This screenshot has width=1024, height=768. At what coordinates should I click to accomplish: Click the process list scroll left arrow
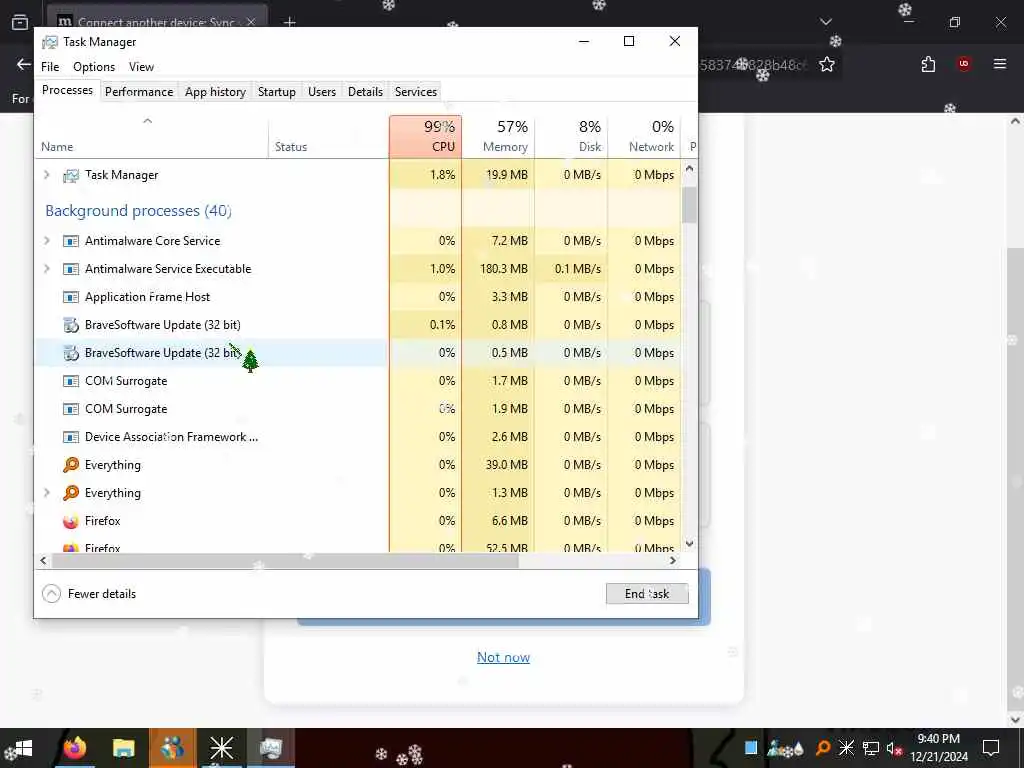44,560
